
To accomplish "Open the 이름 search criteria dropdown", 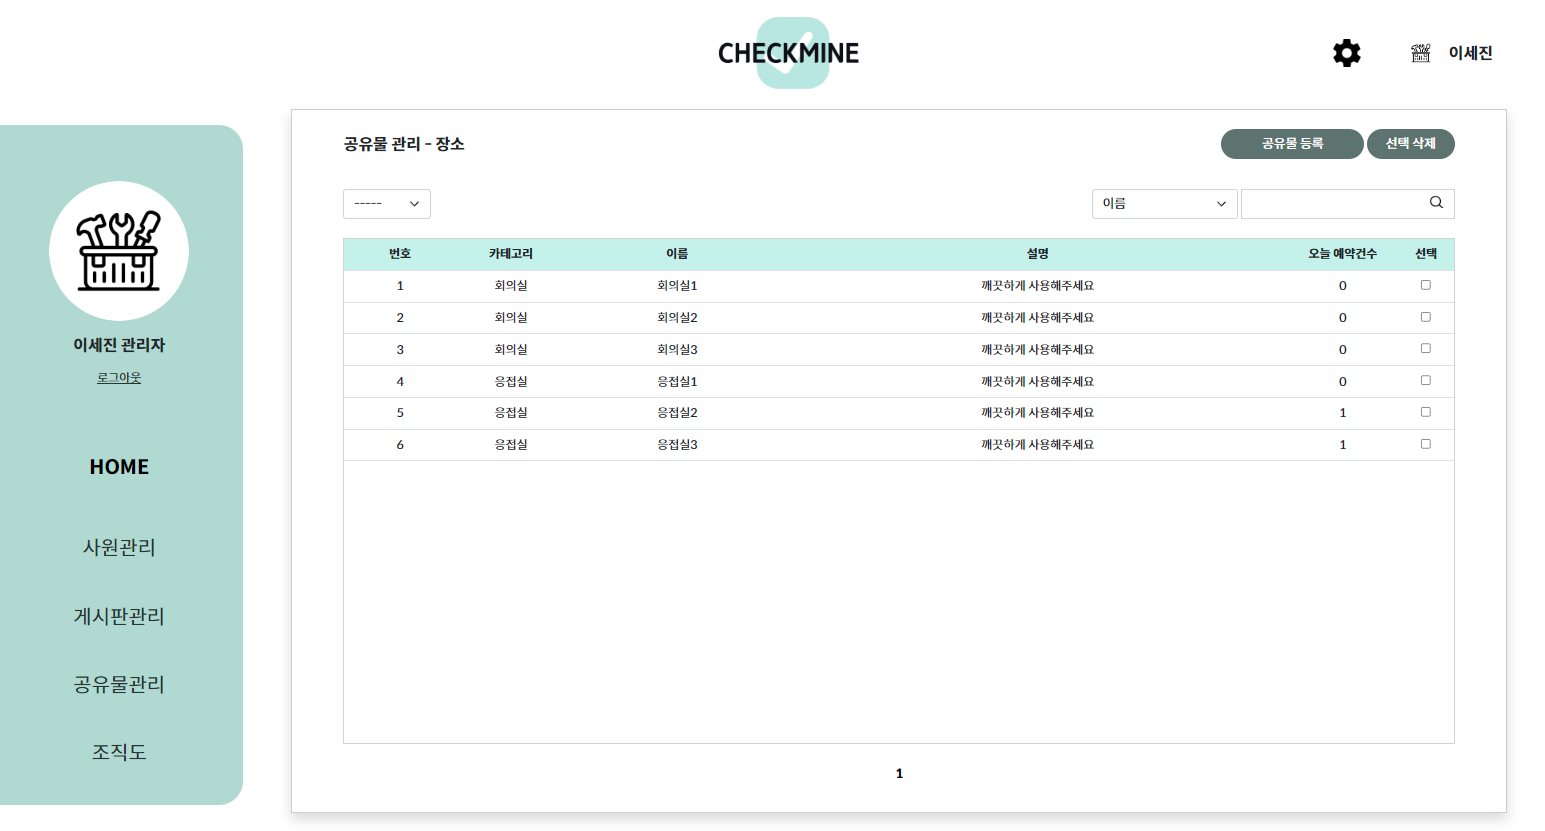I will 1164,203.
